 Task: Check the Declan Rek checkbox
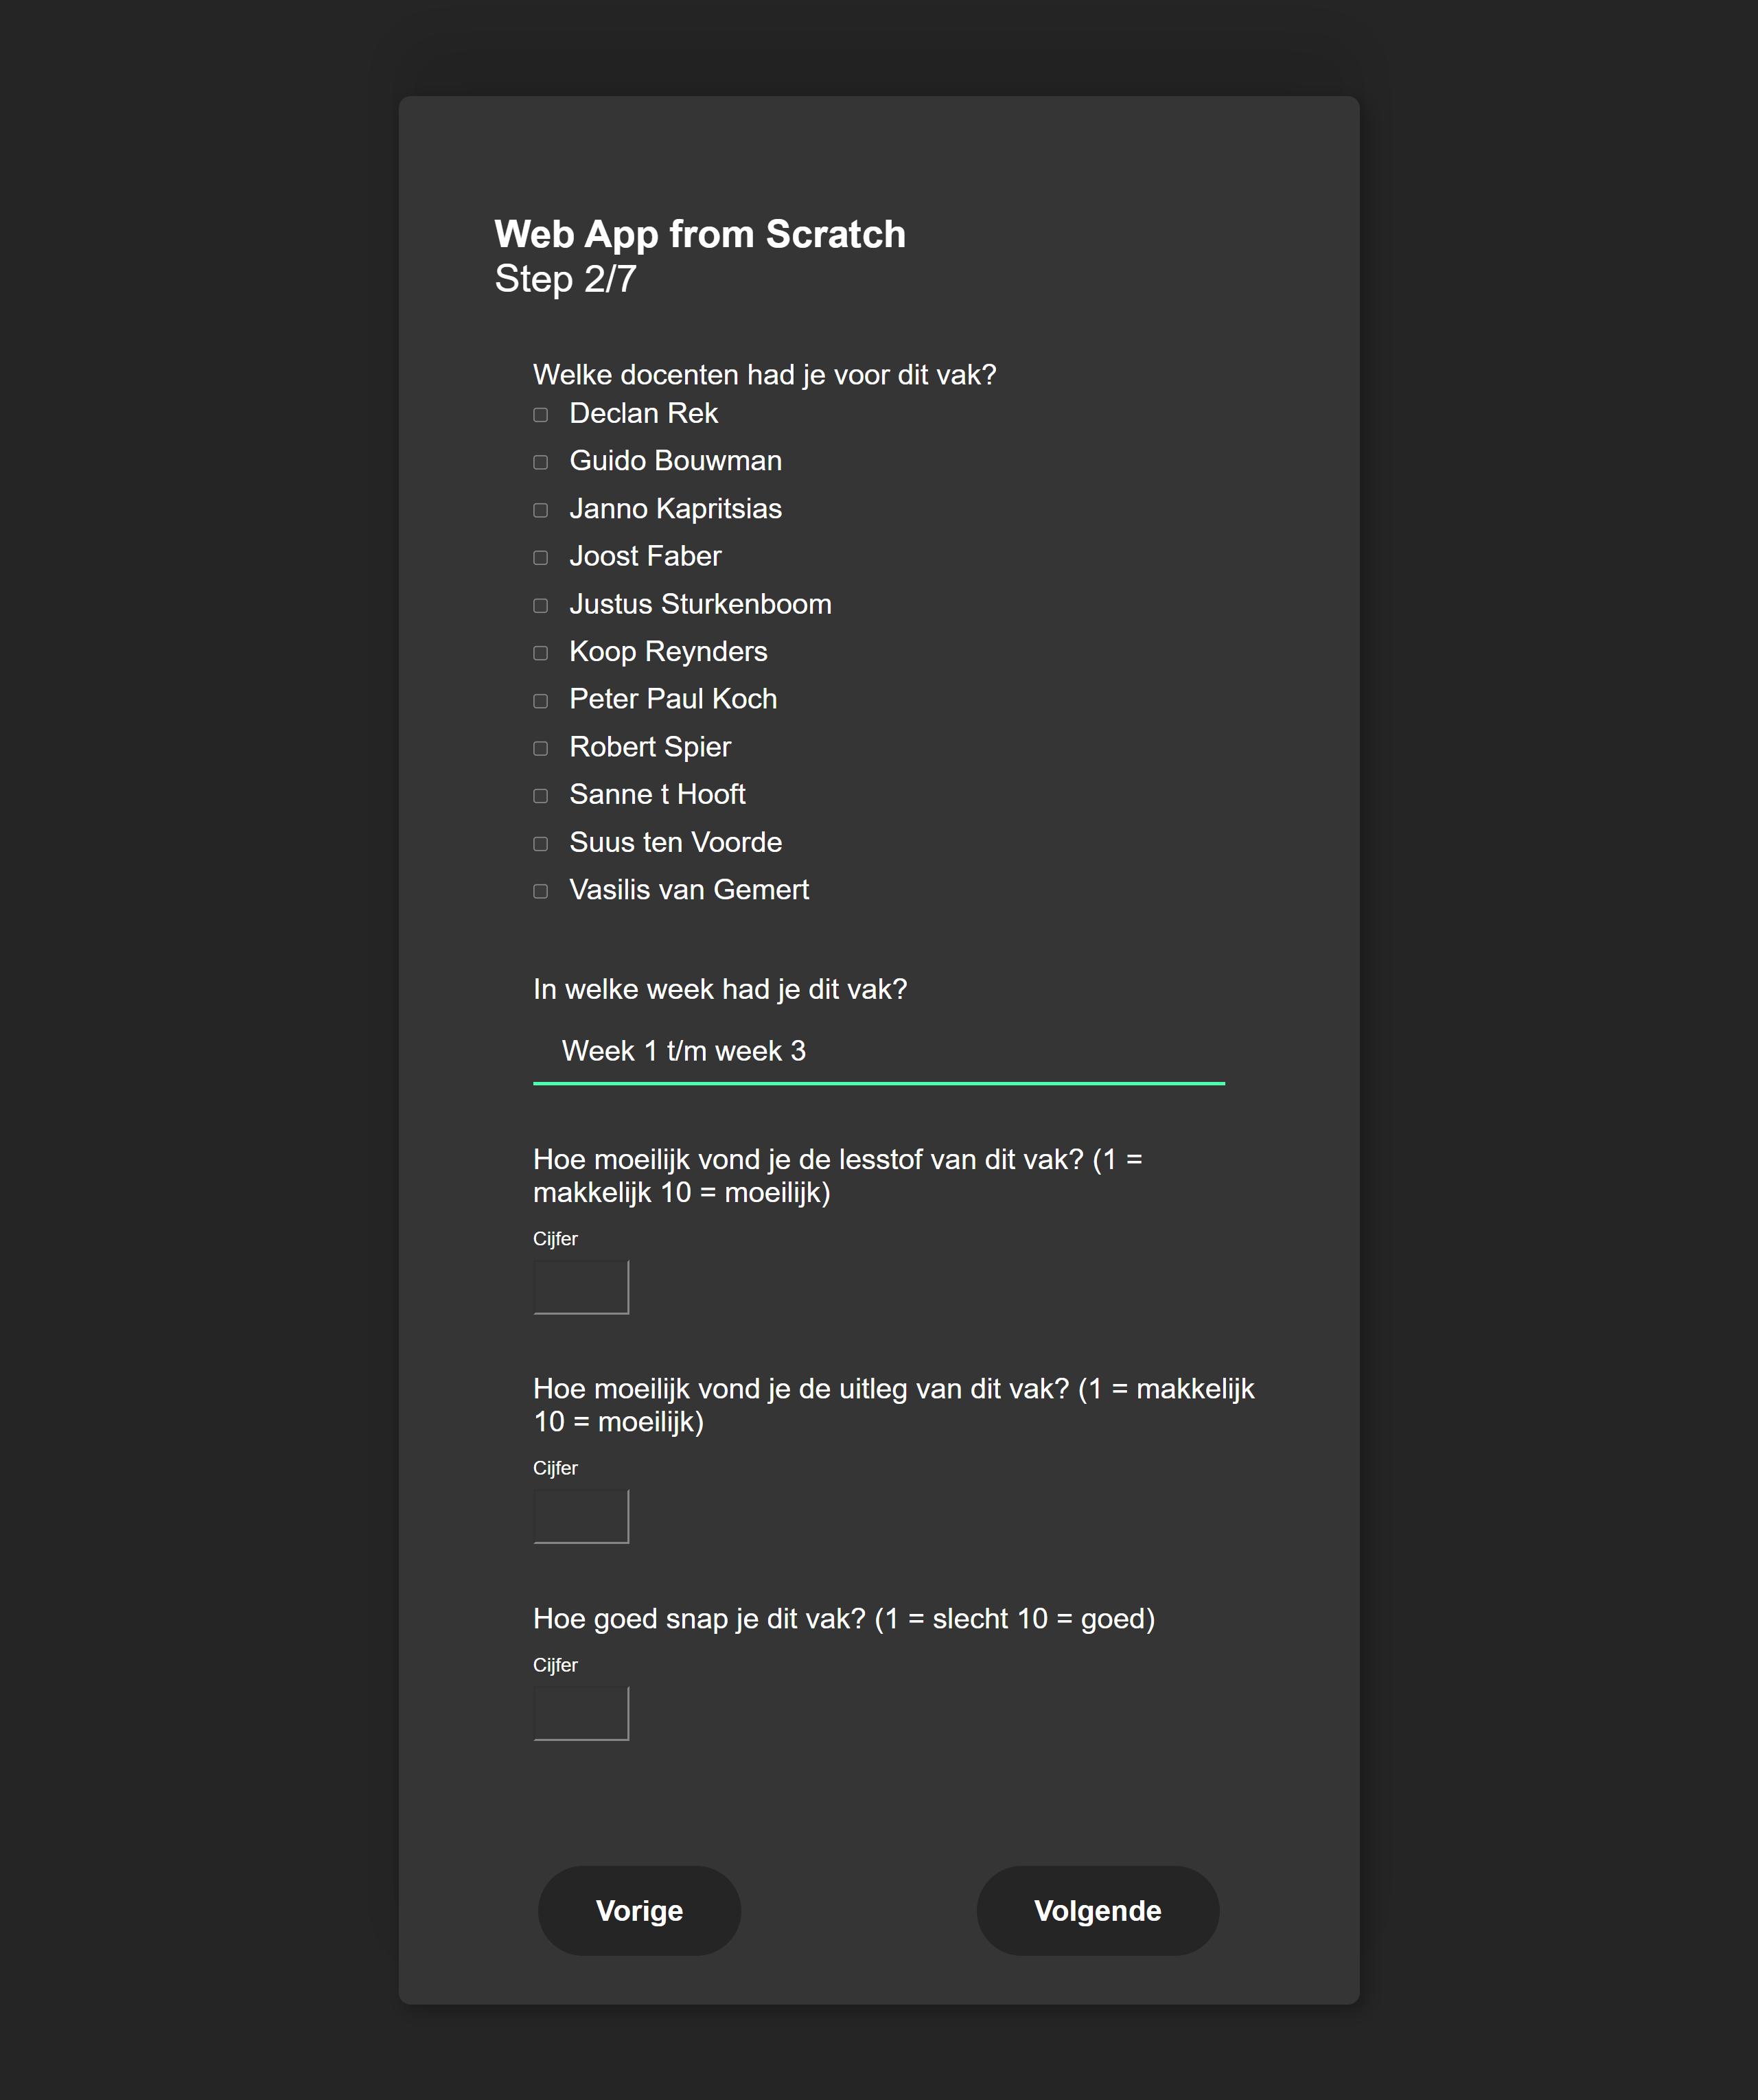click(541, 415)
